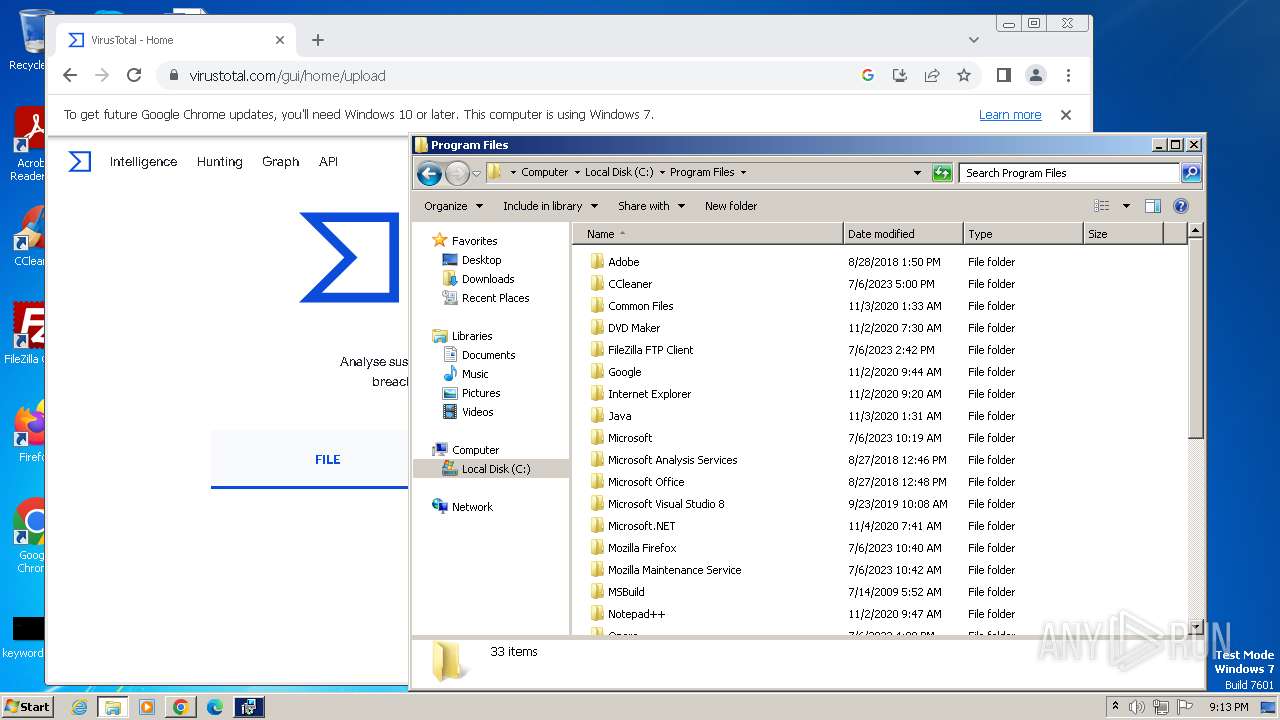1280x720 pixels.
Task: Show hidden tray icons arrow
Action: [1115, 706]
